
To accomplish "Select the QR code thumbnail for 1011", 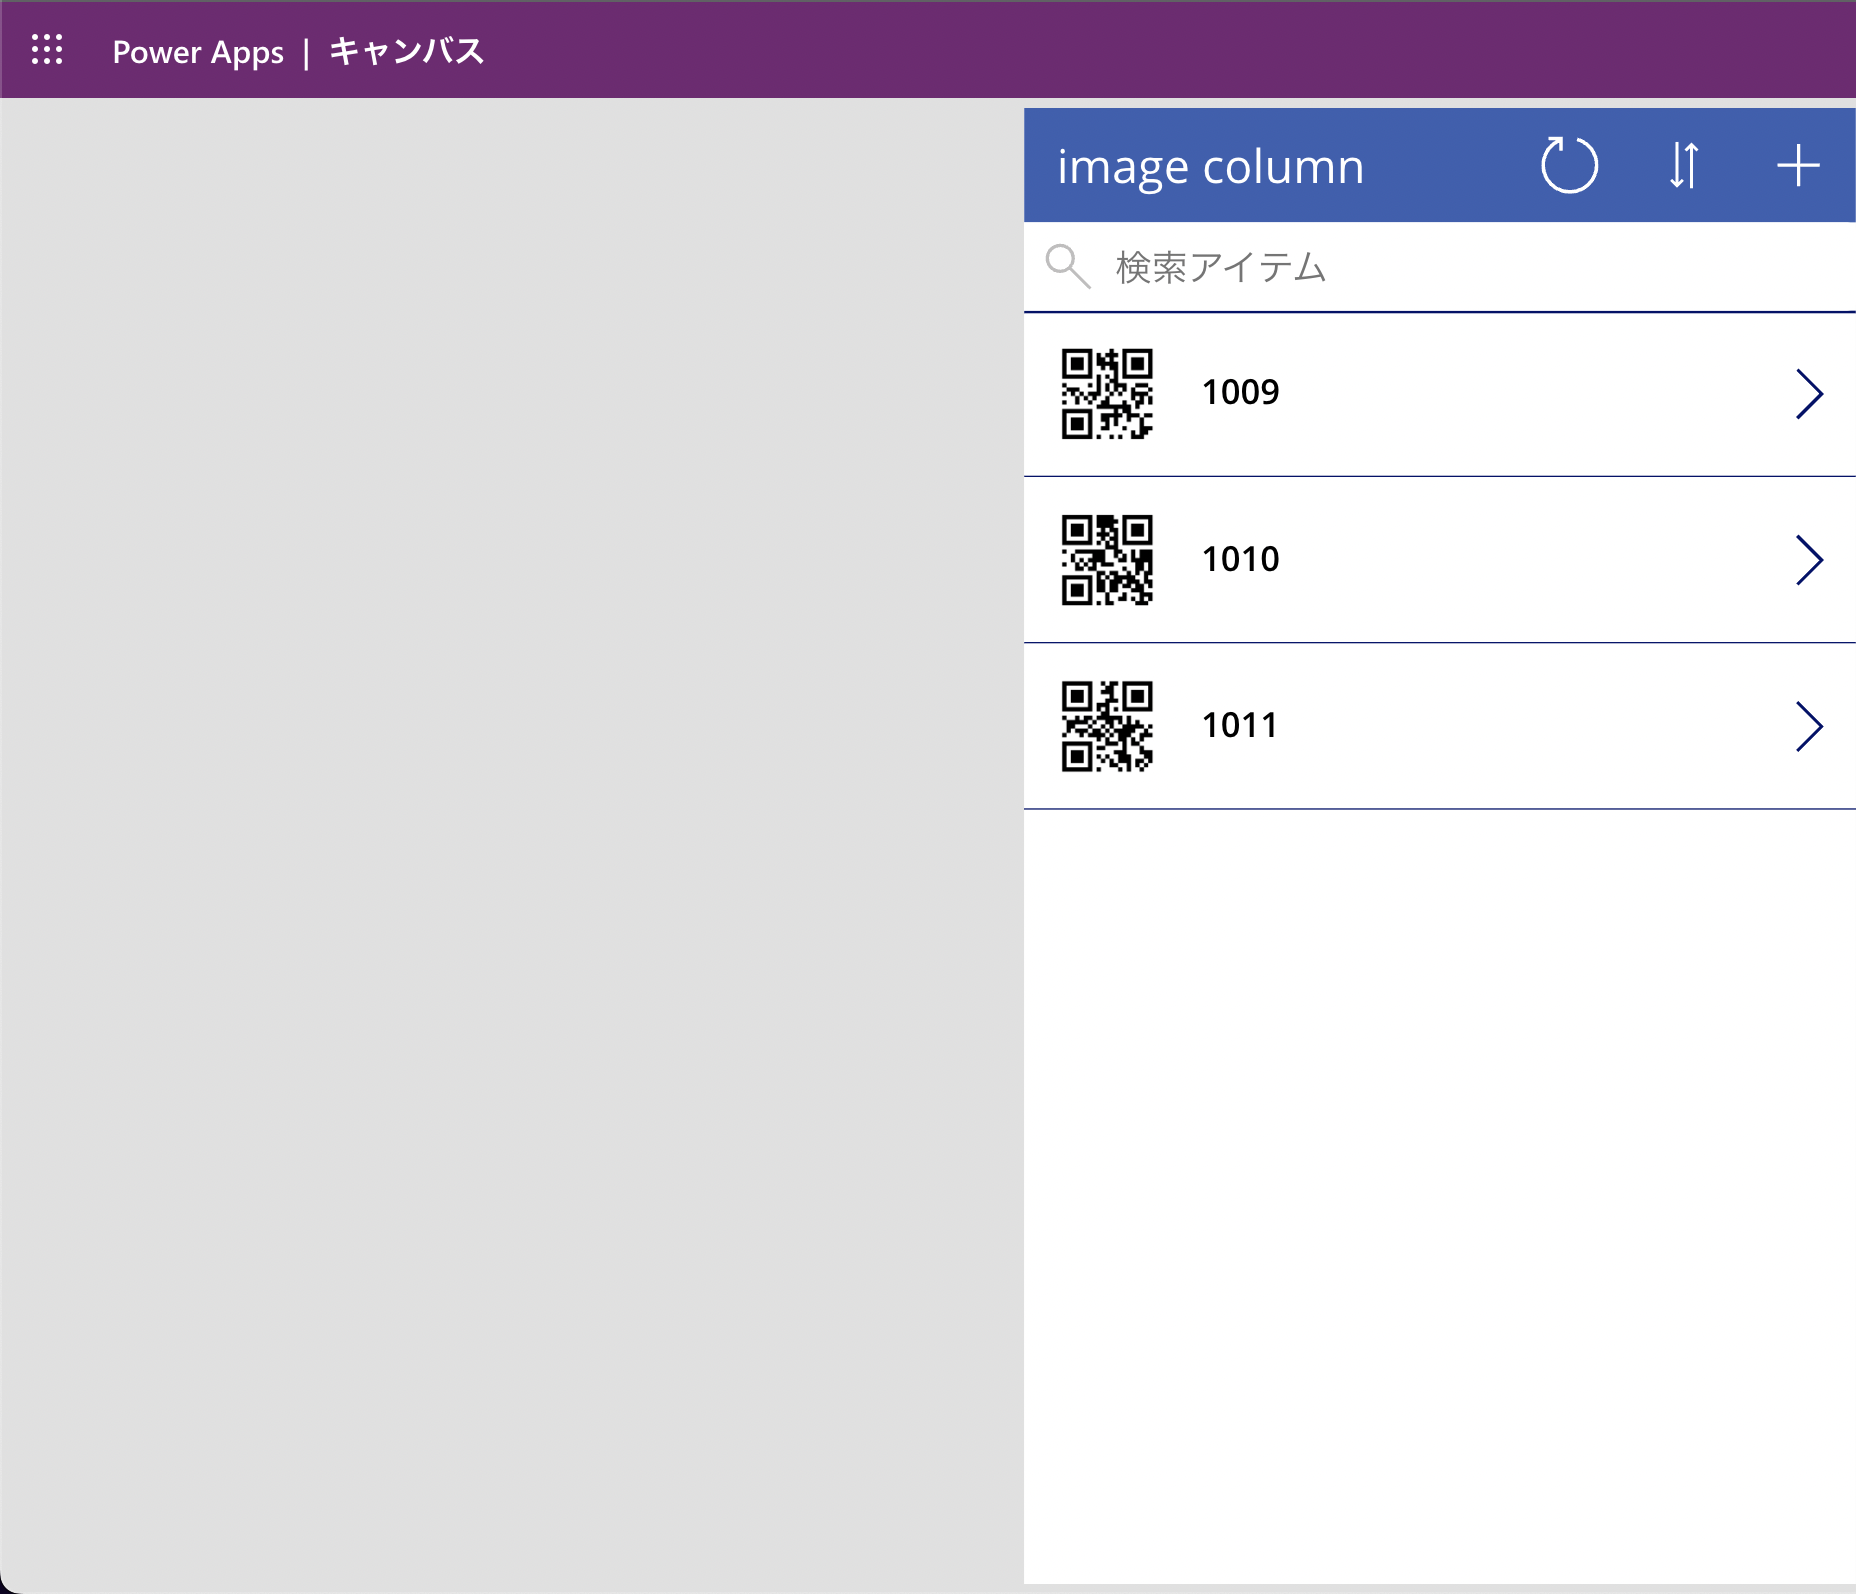I will click(x=1107, y=726).
